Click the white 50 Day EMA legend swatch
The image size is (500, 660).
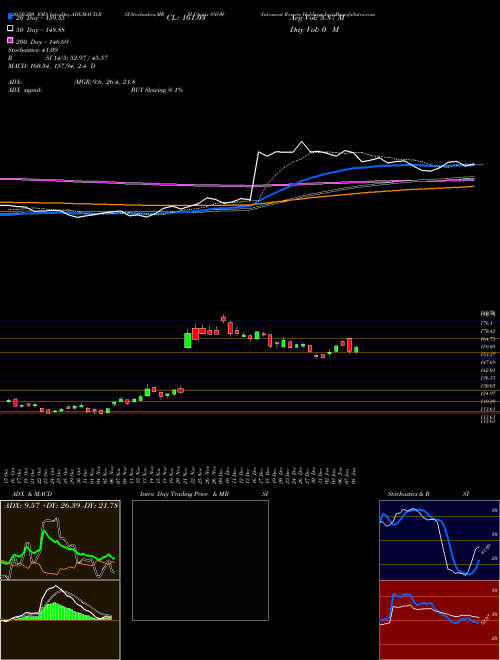pyautogui.click(x=11, y=29)
